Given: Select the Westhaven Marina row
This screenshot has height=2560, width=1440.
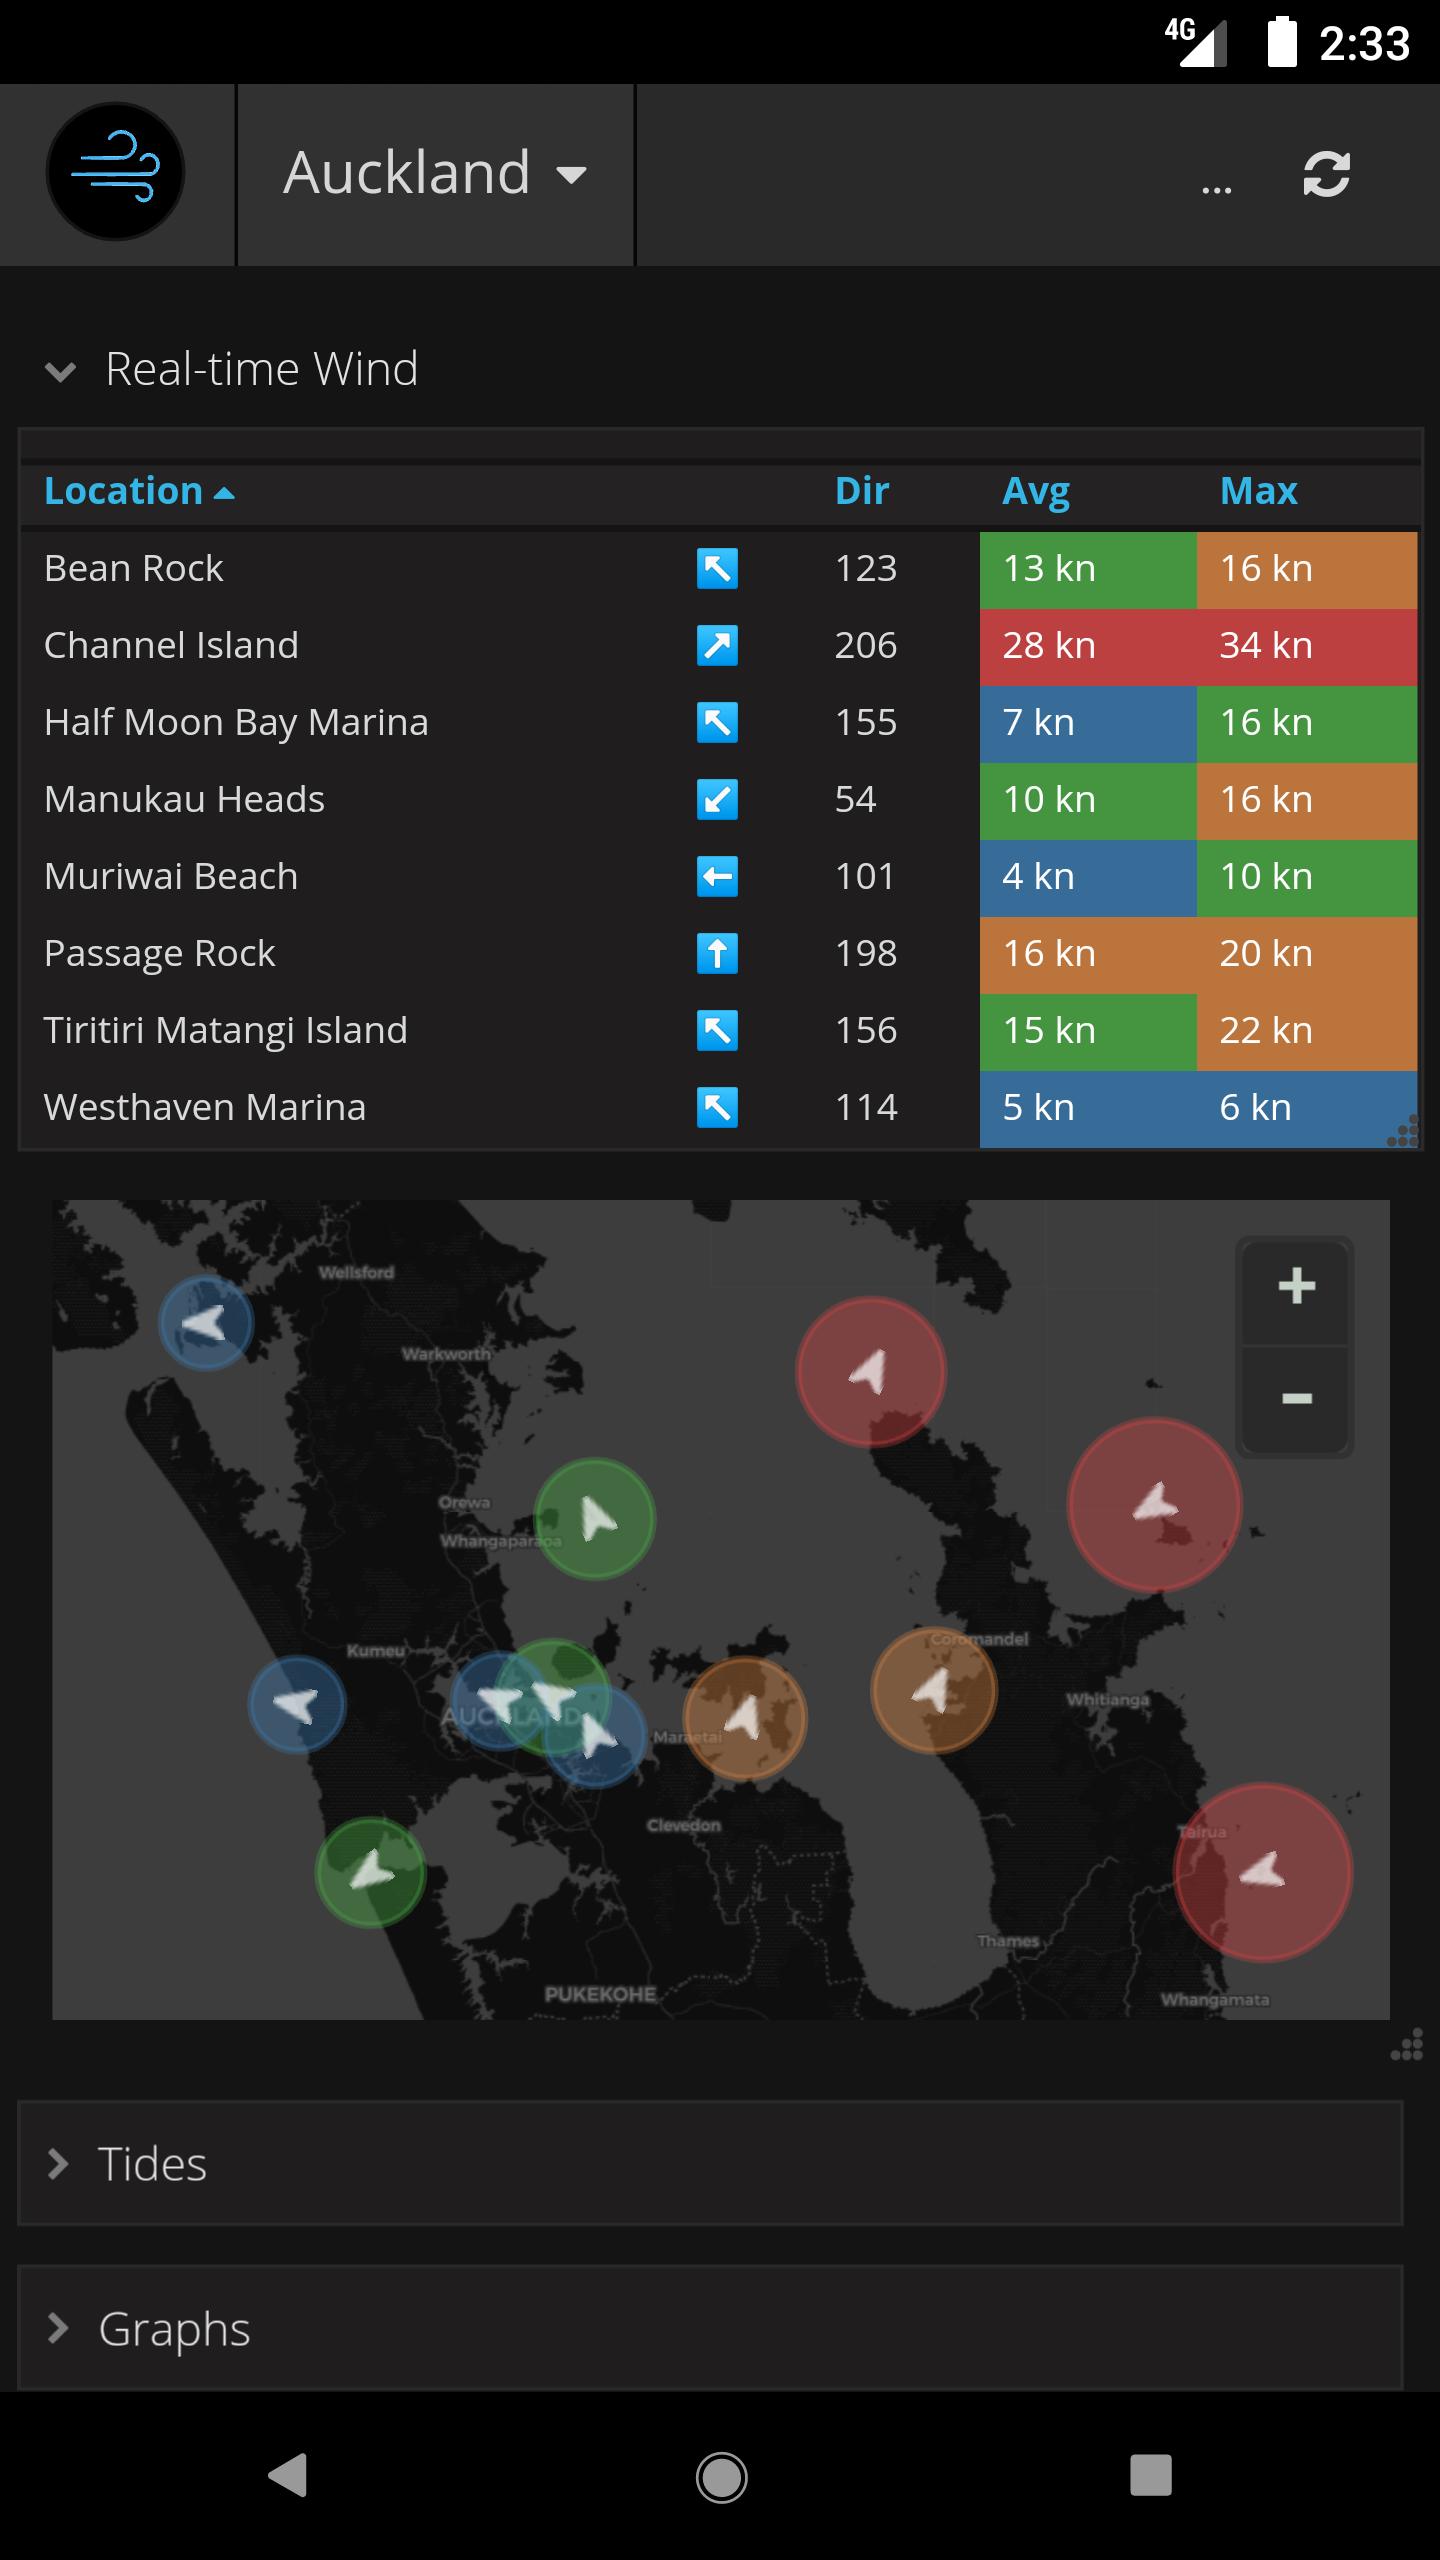Looking at the screenshot, I should 205,1108.
